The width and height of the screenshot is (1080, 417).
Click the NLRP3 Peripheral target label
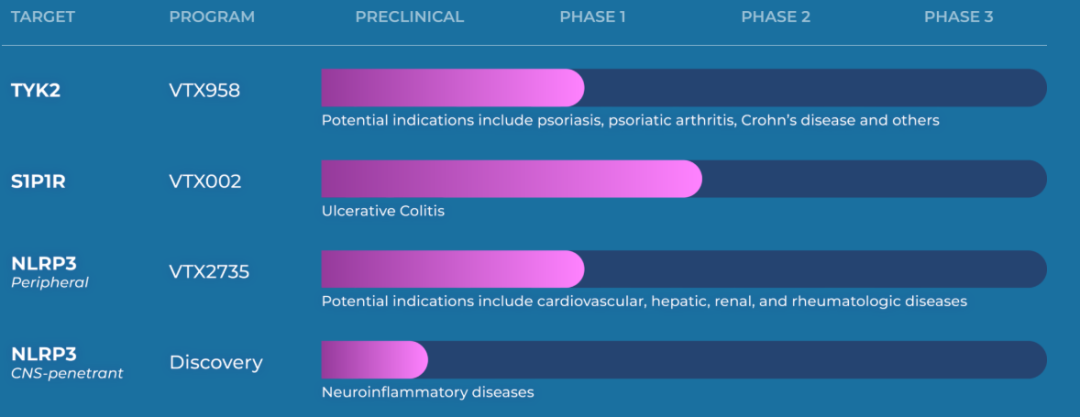coord(50,272)
